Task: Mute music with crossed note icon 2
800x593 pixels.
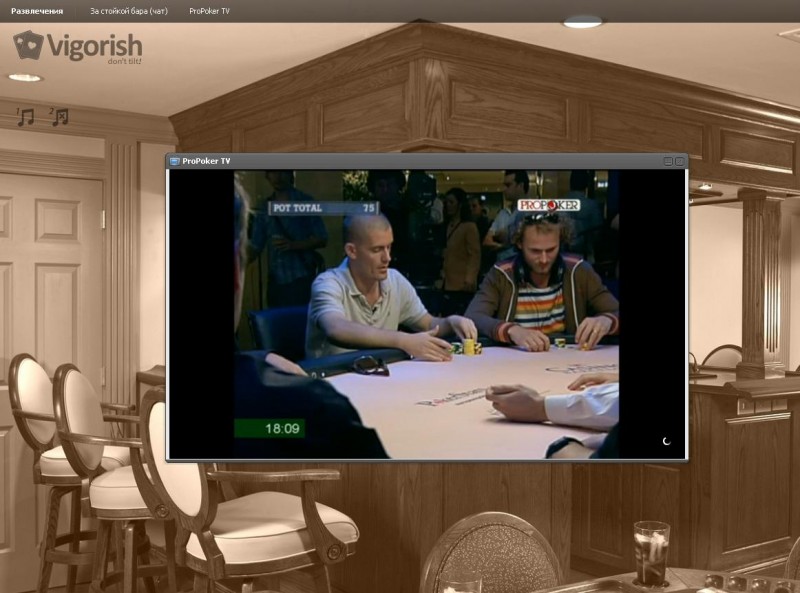Action: click(x=59, y=117)
